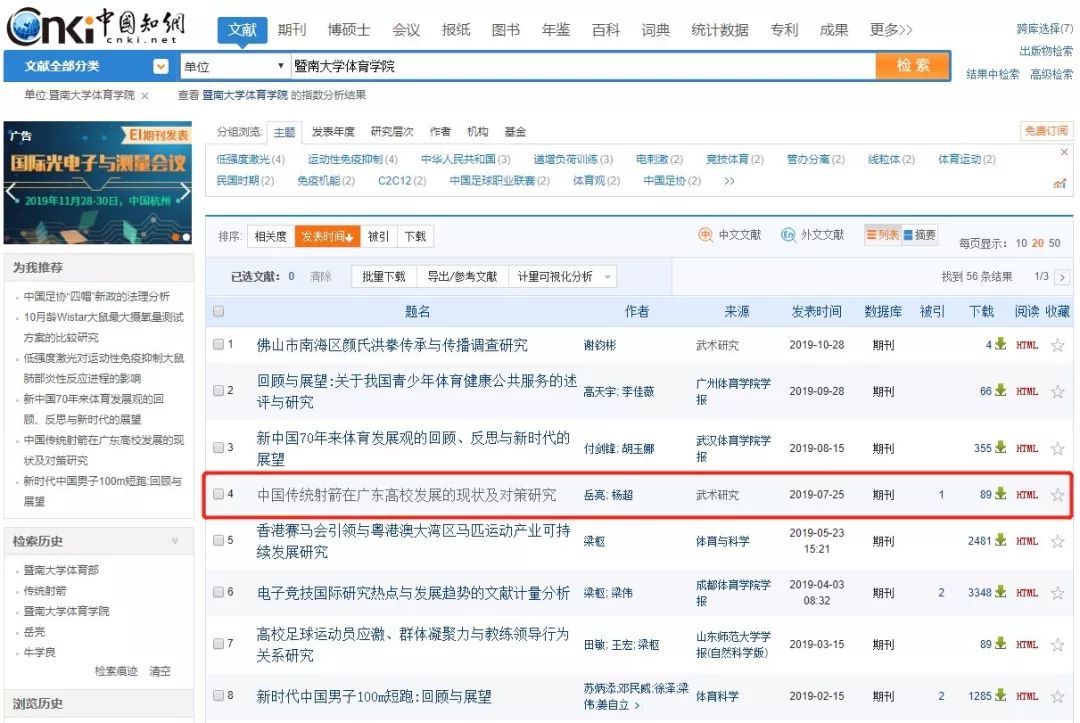Image resolution: width=1080 pixels, height=723 pixels.
Task: Click the 免费订阅 button
Action: point(1046,131)
